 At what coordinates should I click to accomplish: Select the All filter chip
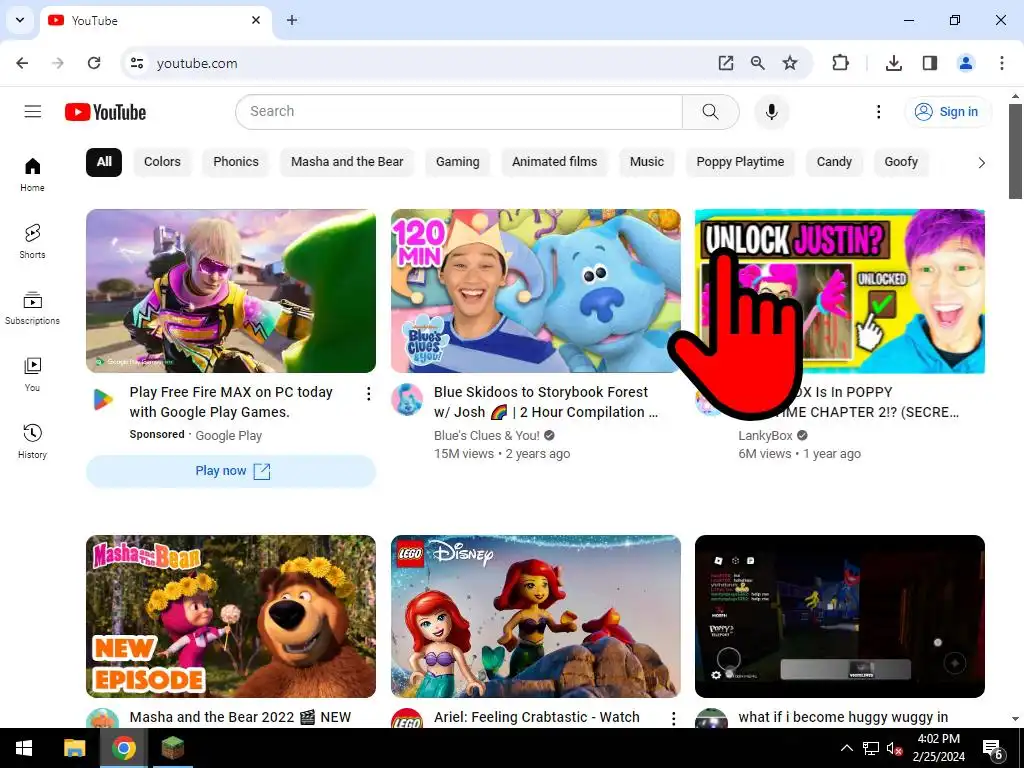(x=104, y=162)
